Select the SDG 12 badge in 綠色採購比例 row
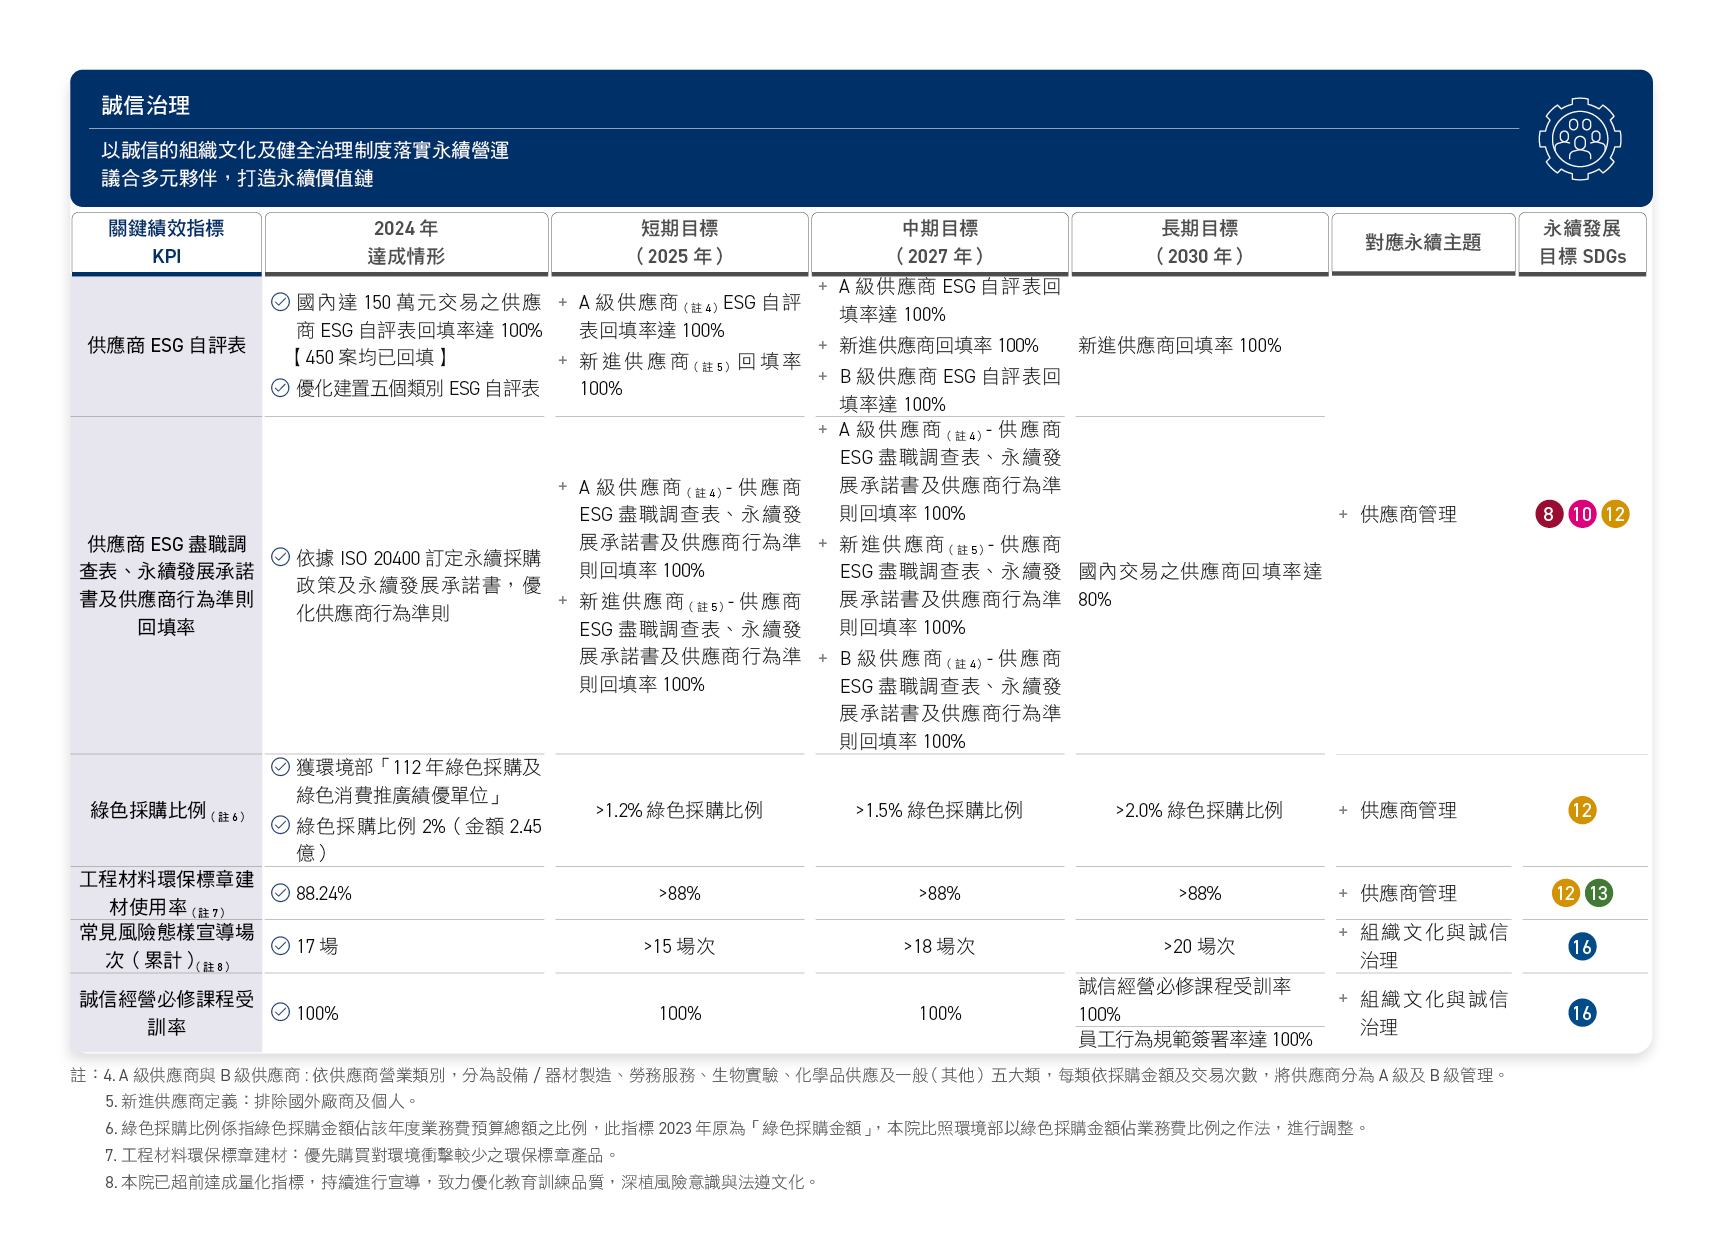Screen dimensions: 1722x1250 [1582, 812]
